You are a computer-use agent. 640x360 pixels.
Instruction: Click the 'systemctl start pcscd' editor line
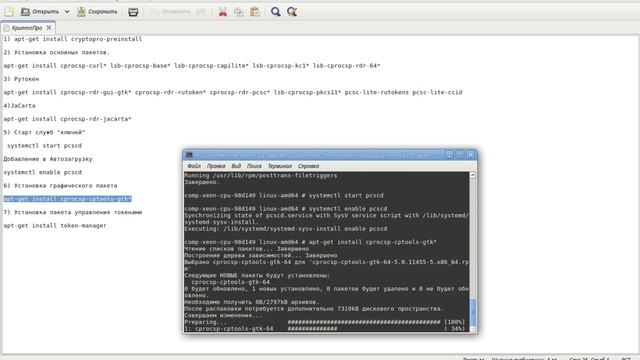point(44,146)
